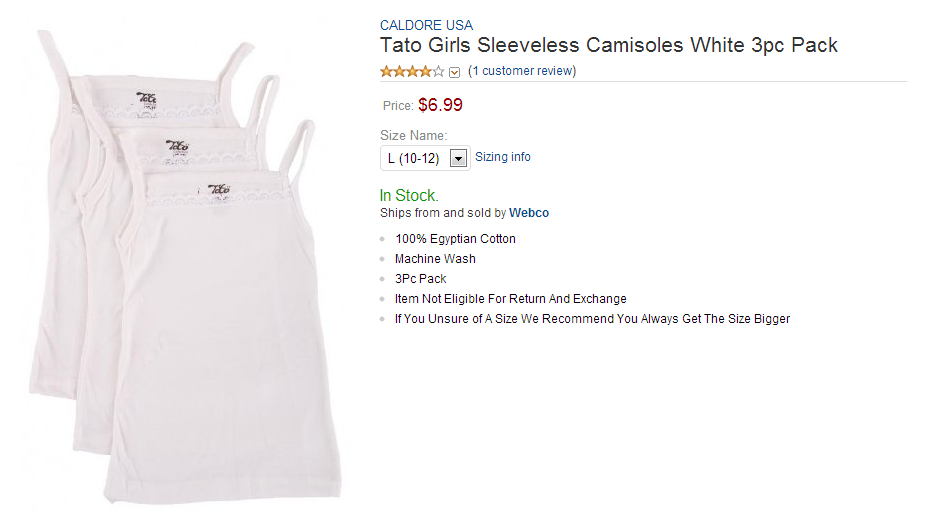Image resolution: width=951 pixels, height=529 pixels.
Task: Click the arrow button on the size selector
Action: pyautogui.click(x=459, y=158)
